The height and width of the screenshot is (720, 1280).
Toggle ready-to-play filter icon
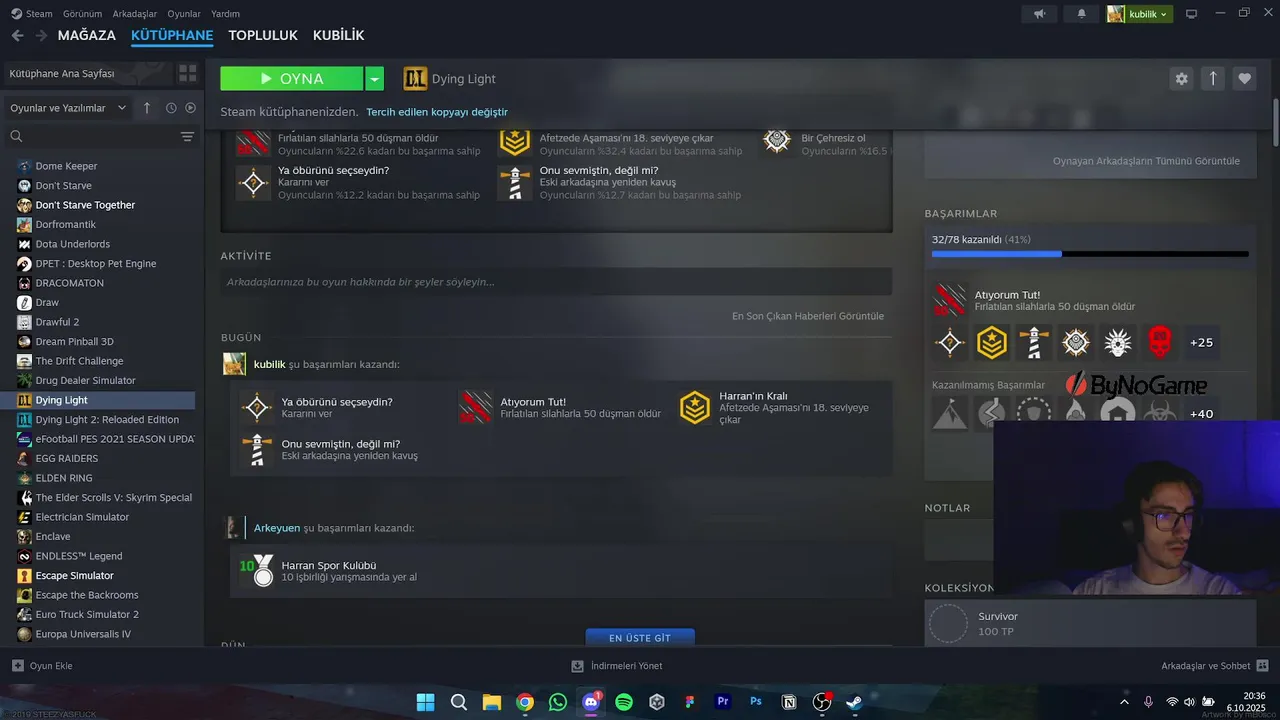pyautogui.click(x=190, y=108)
